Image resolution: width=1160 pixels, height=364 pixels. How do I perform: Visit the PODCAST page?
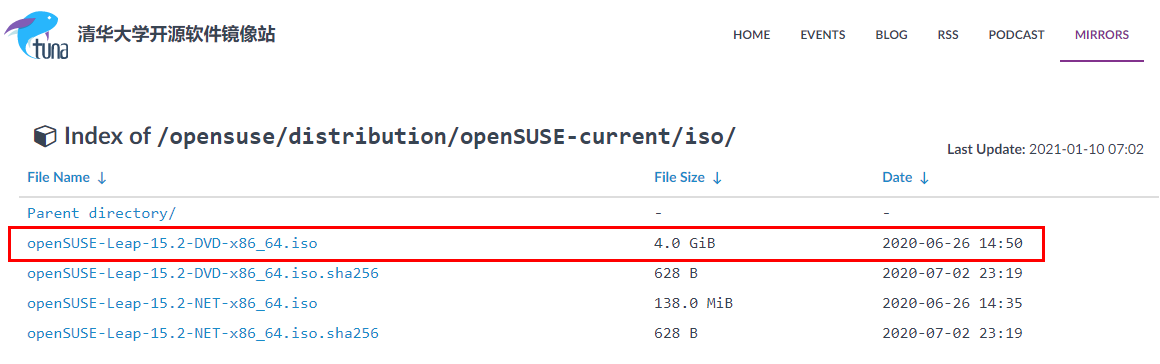[1016, 35]
